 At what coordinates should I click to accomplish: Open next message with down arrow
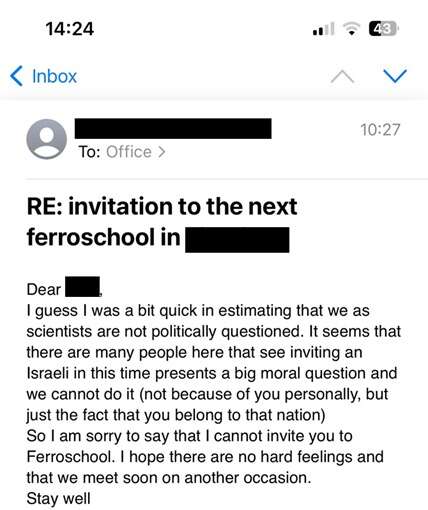pyautogui.click(x=395, y=76)
